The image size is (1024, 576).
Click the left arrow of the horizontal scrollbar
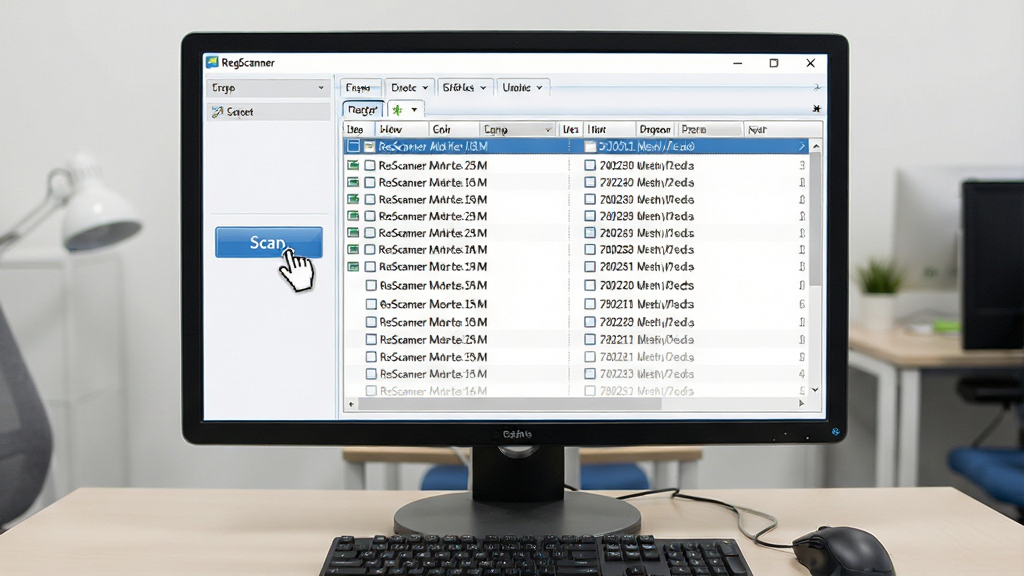[x=351, y=404]
